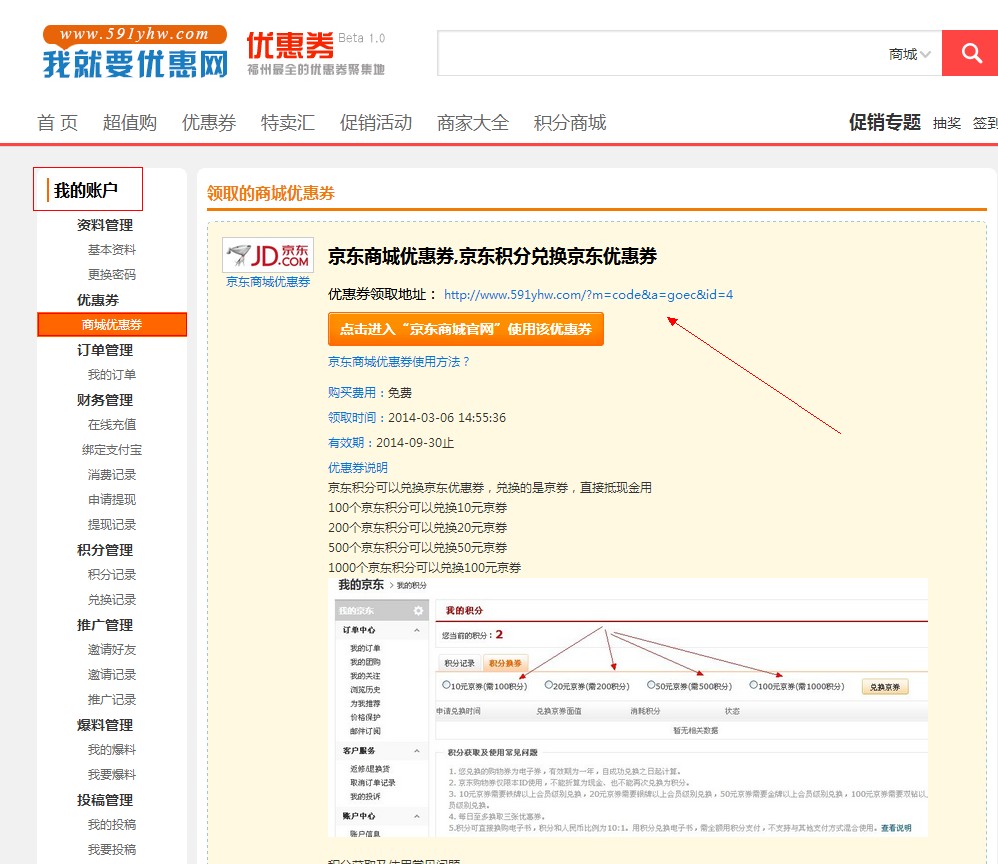Viewport: 998px width, 864px height.
Task: Select the highlighted 商城优惠券 sidebar item
Action: pos(112,324)
